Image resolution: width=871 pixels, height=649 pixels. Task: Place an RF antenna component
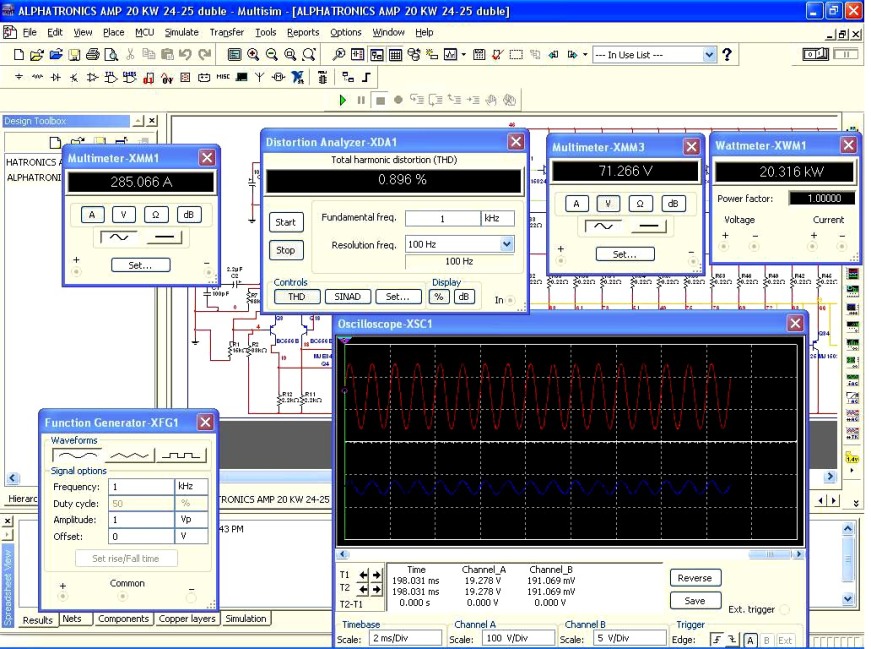[259, 77]
